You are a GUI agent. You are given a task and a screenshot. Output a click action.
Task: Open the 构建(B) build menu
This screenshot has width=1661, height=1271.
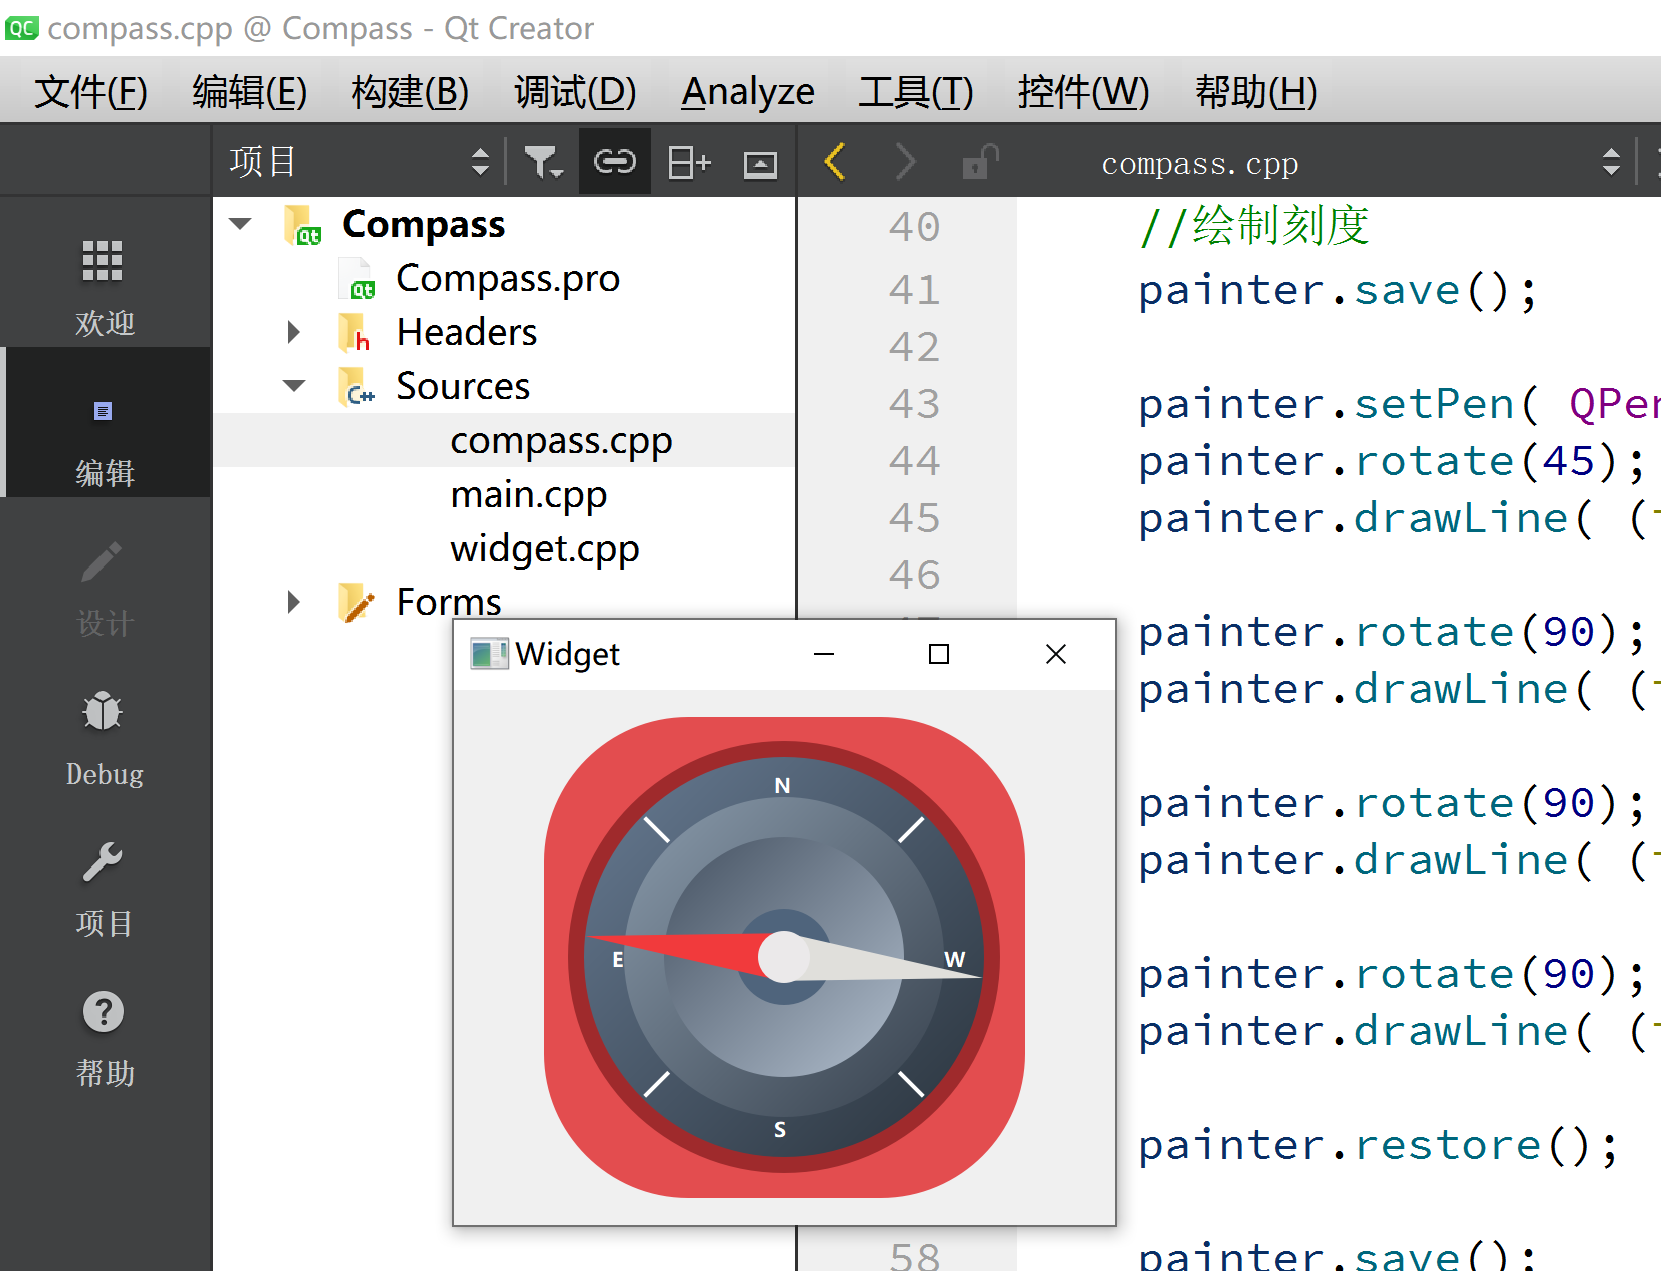410,92
